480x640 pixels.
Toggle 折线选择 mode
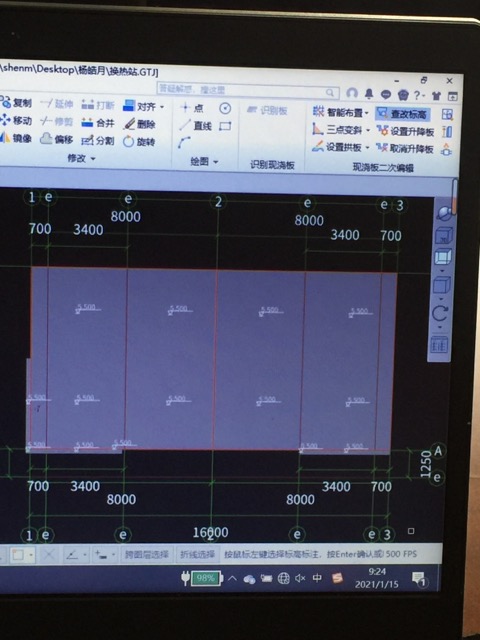198,554
